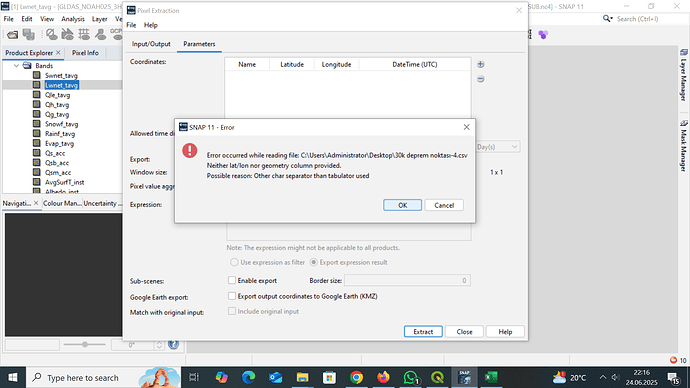Screen dimensions: 690x388
Task: Collapse the Bands tree node
Action: point(16,66)
